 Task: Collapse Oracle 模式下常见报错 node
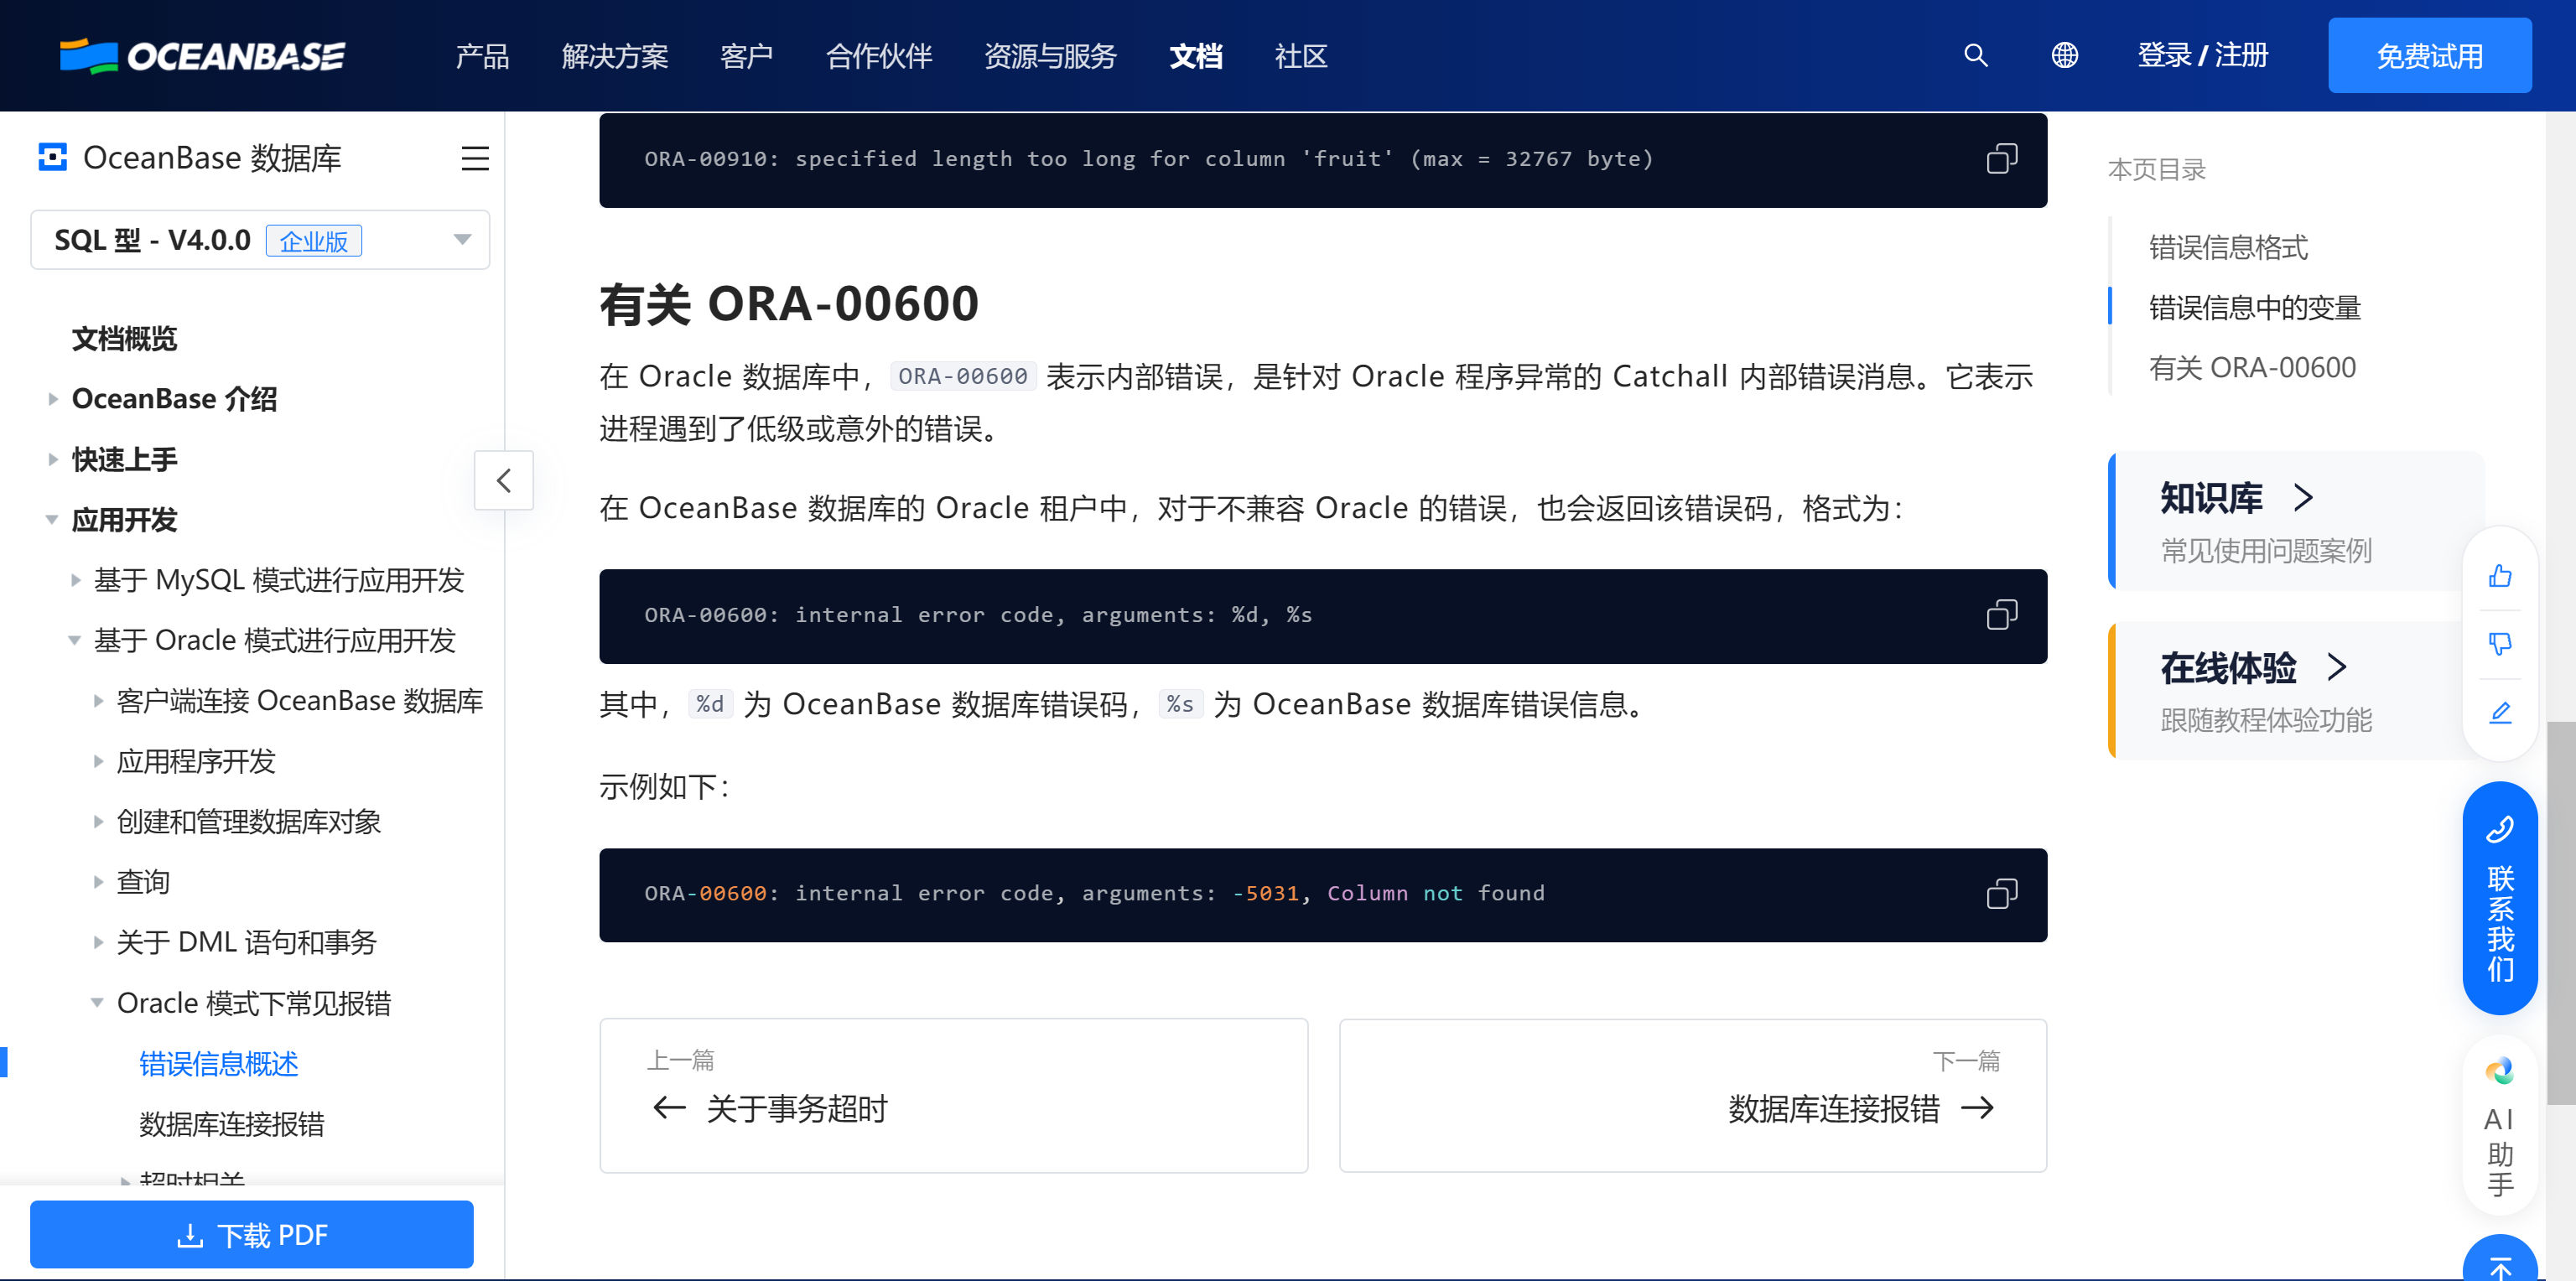[x=97, y=1003]
